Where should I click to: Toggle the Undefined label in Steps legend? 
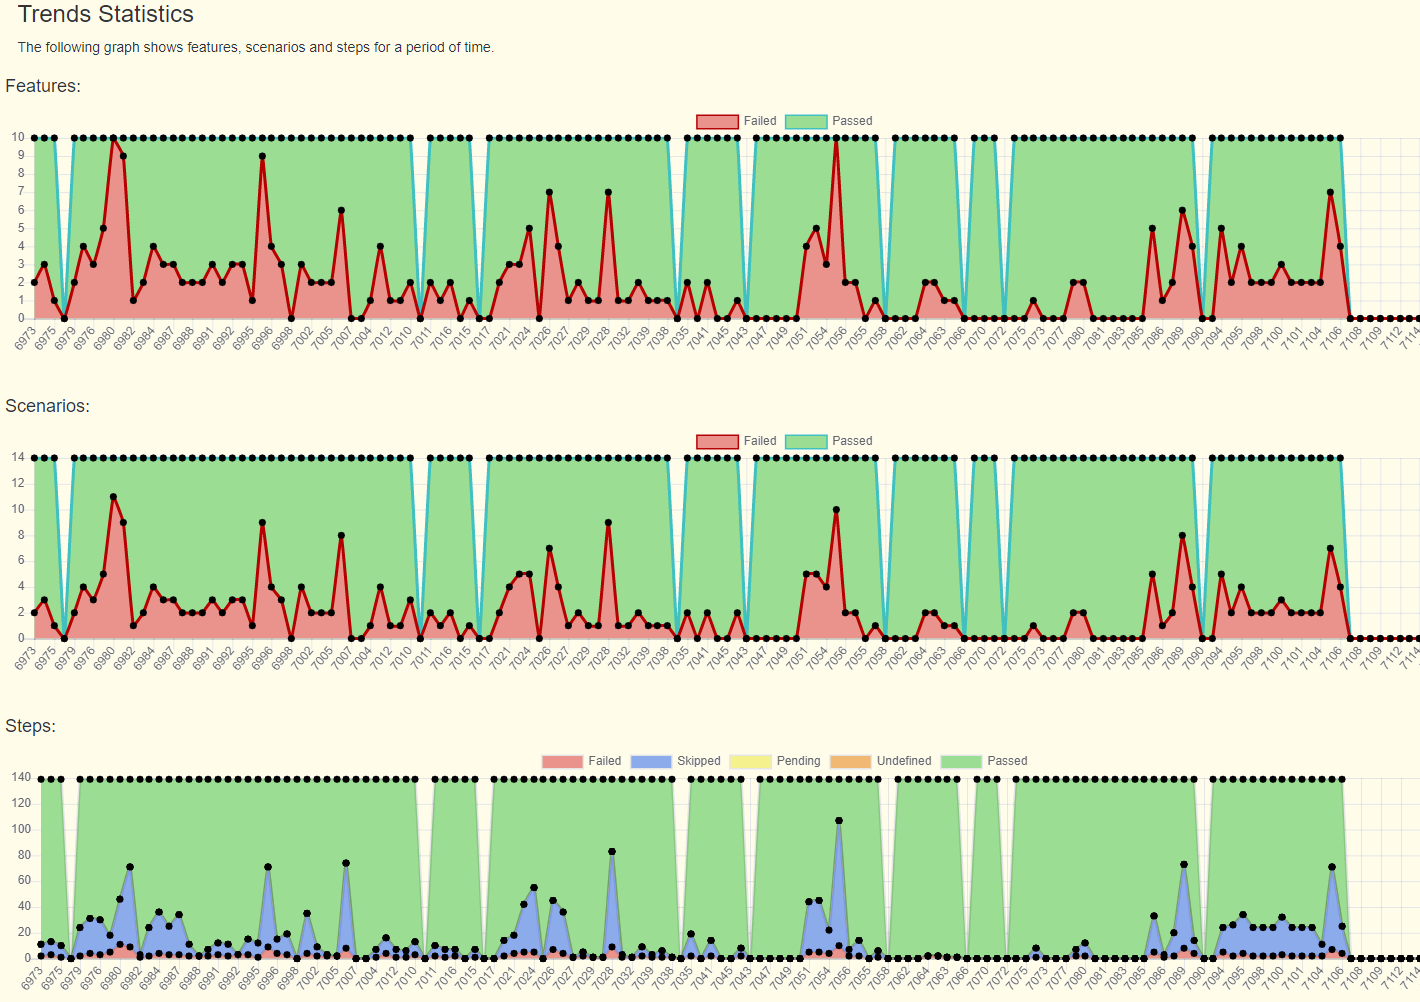click(x=903, y=761)
